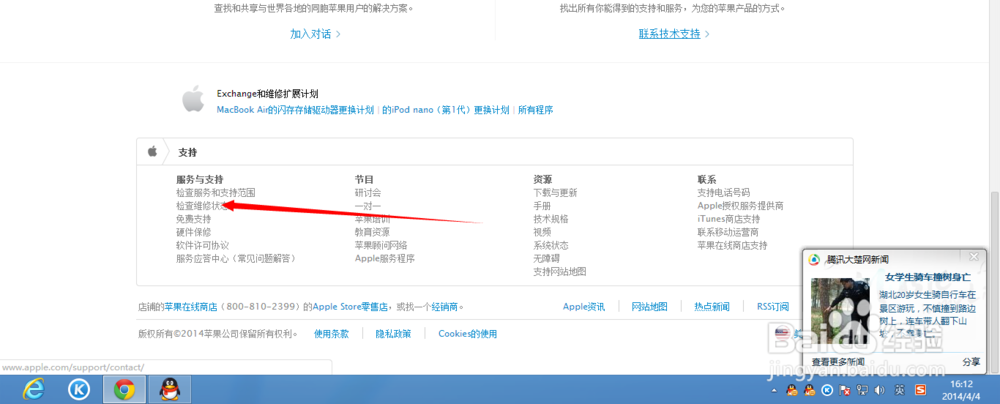Open the 网站地图 footer link
1000x404 pixels.
tap(649, 307)
